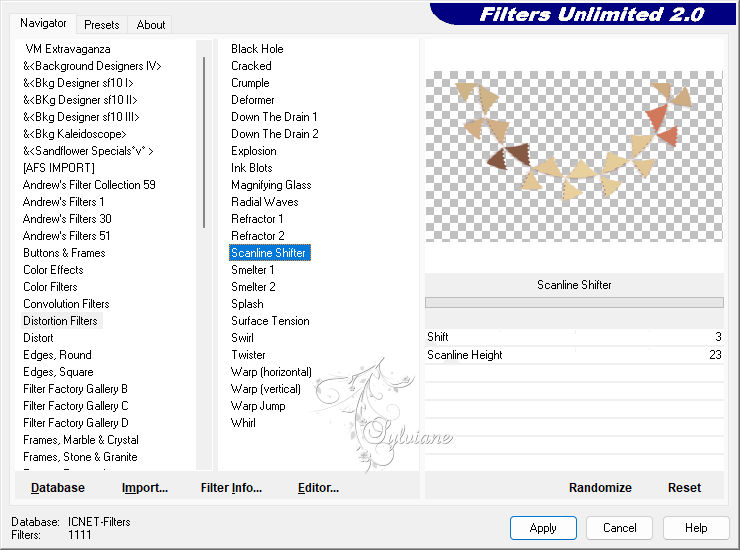Select &<Bkg Designer sf10 I> category
Screen dimensions: 740x550
pyautogui.click(x=78, y=83)
